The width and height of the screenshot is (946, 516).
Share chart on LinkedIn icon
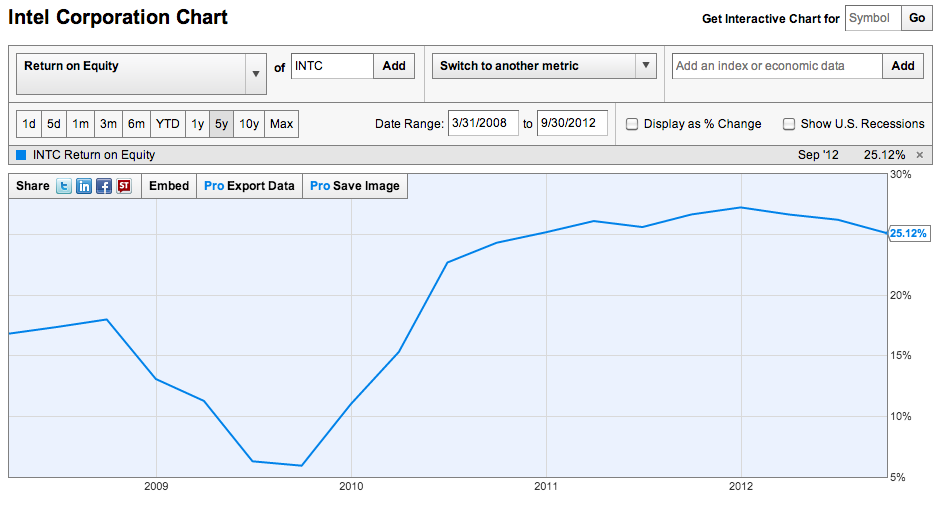(84, 186)
